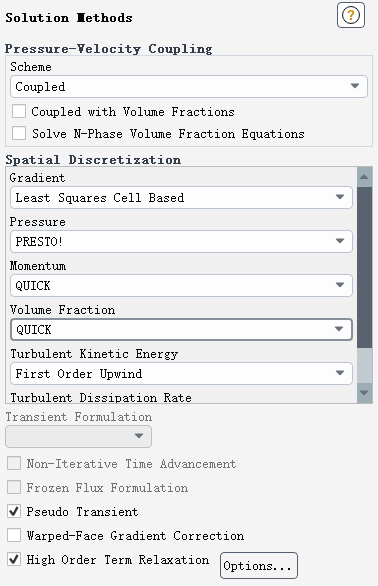Click the Transient Formulation dropdown

[79, 436]
